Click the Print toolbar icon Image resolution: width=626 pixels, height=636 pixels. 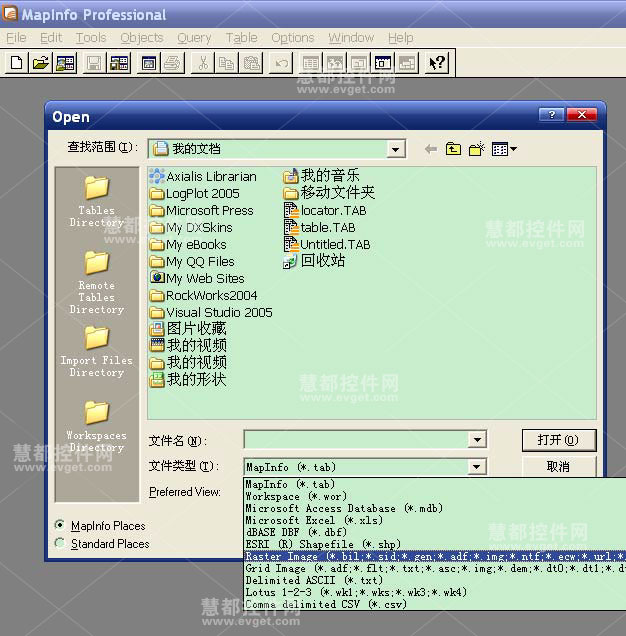click(172, 62)
